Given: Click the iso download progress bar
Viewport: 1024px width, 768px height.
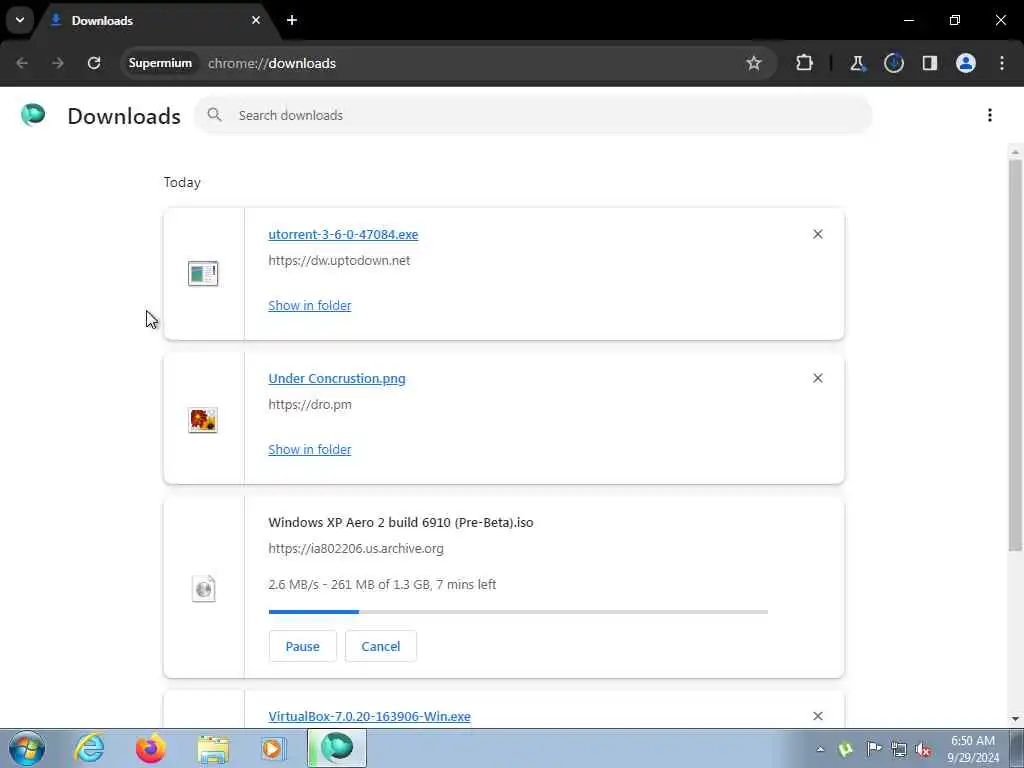Looking at the screenshot, I should [x=518, y=612].
